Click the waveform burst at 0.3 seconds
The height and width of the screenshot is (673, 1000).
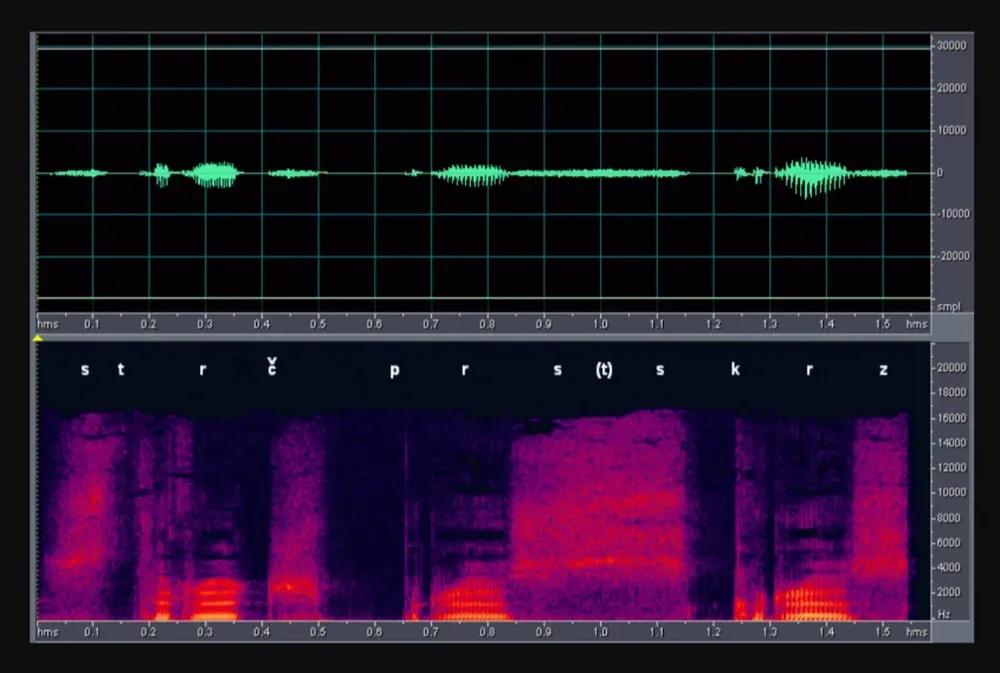[x=215, y=174]
